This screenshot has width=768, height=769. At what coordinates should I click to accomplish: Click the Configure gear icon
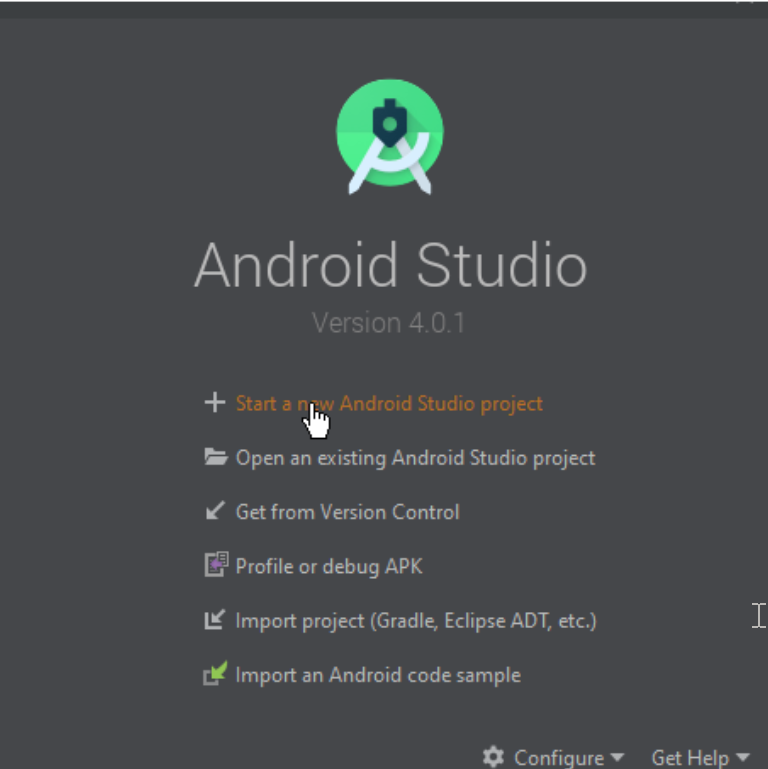[x=493, y=757]
